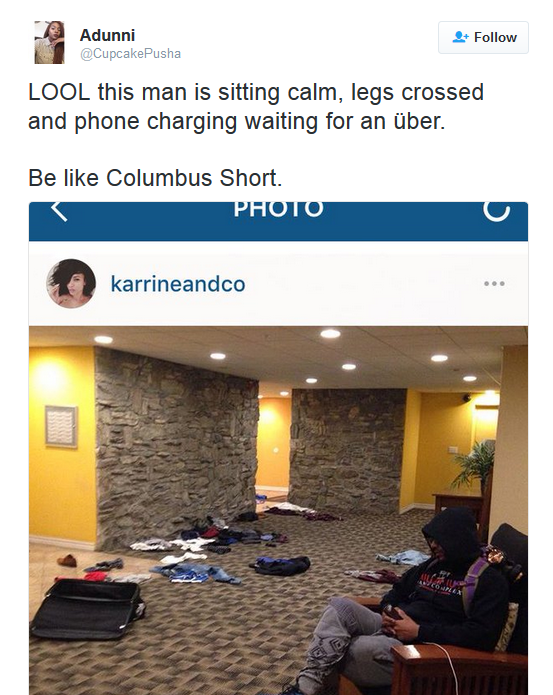
Task: Click the PHOTO header title
Action: tap(278, 209)
